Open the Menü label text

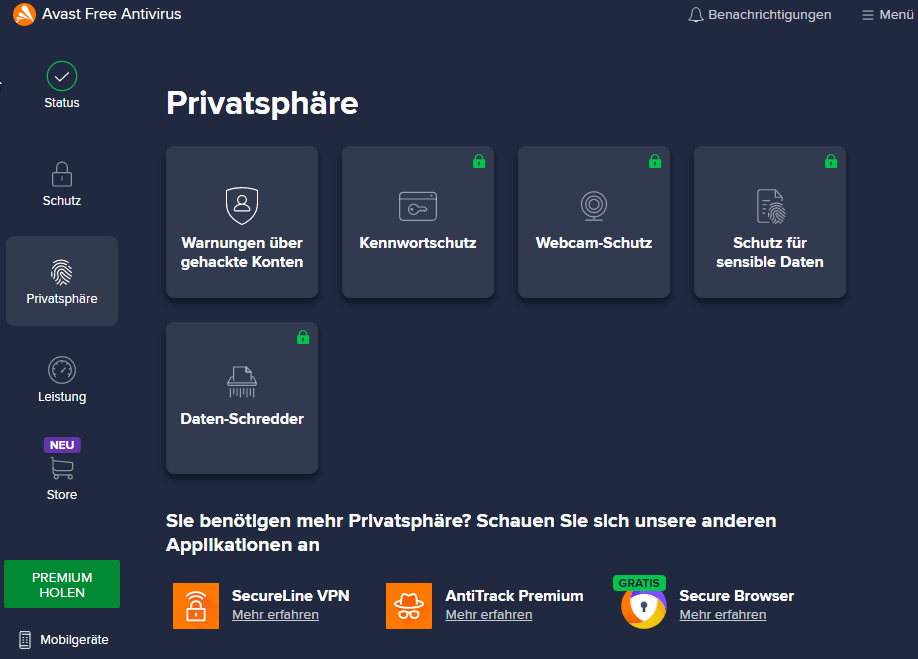pyautogui.click(x=896, y=15)
